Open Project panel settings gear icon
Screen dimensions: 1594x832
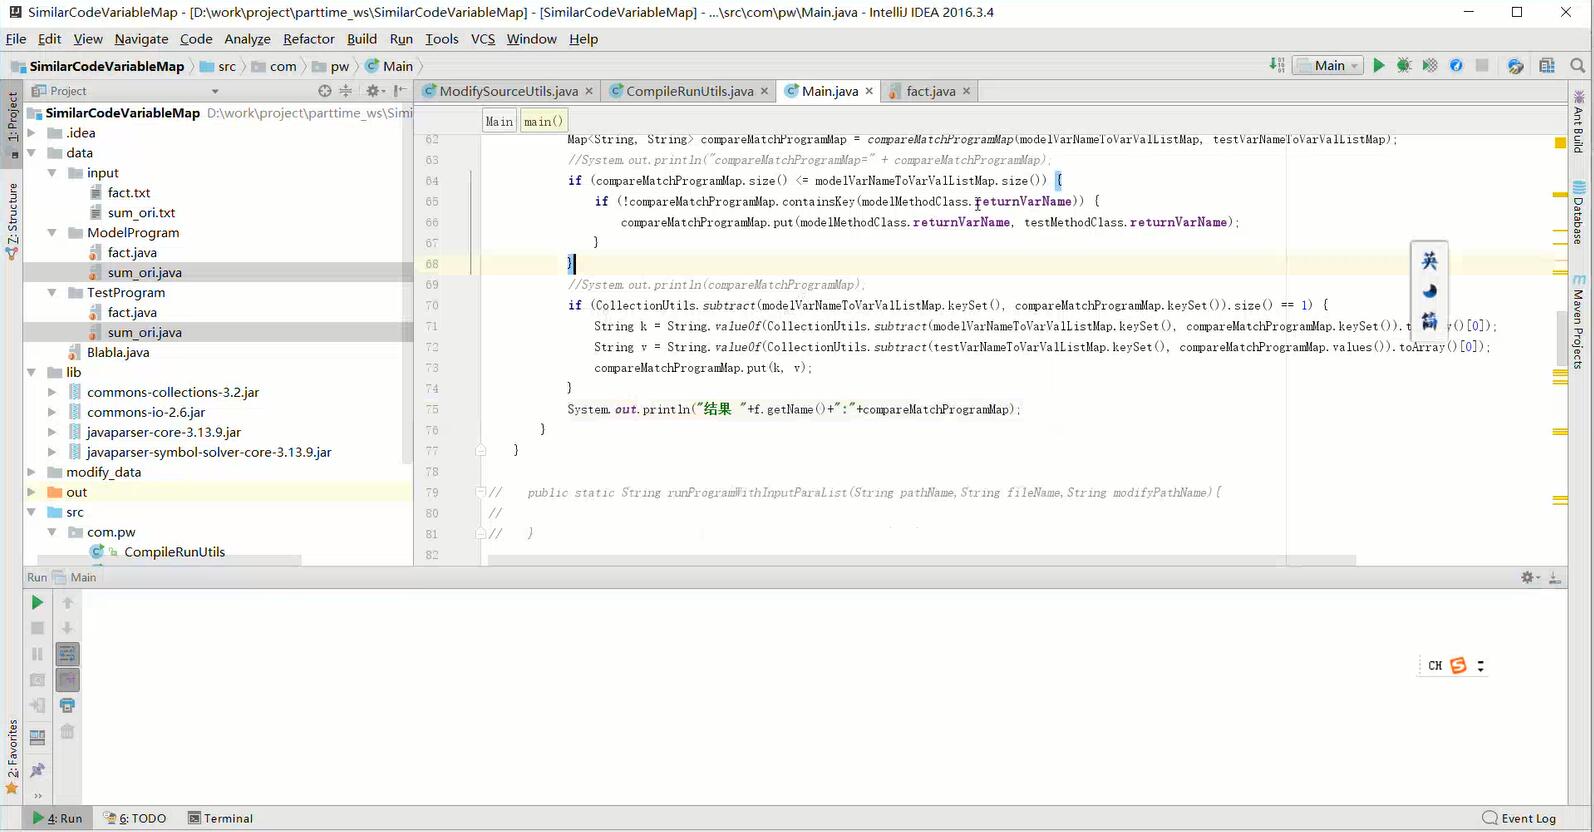point(373,91)
